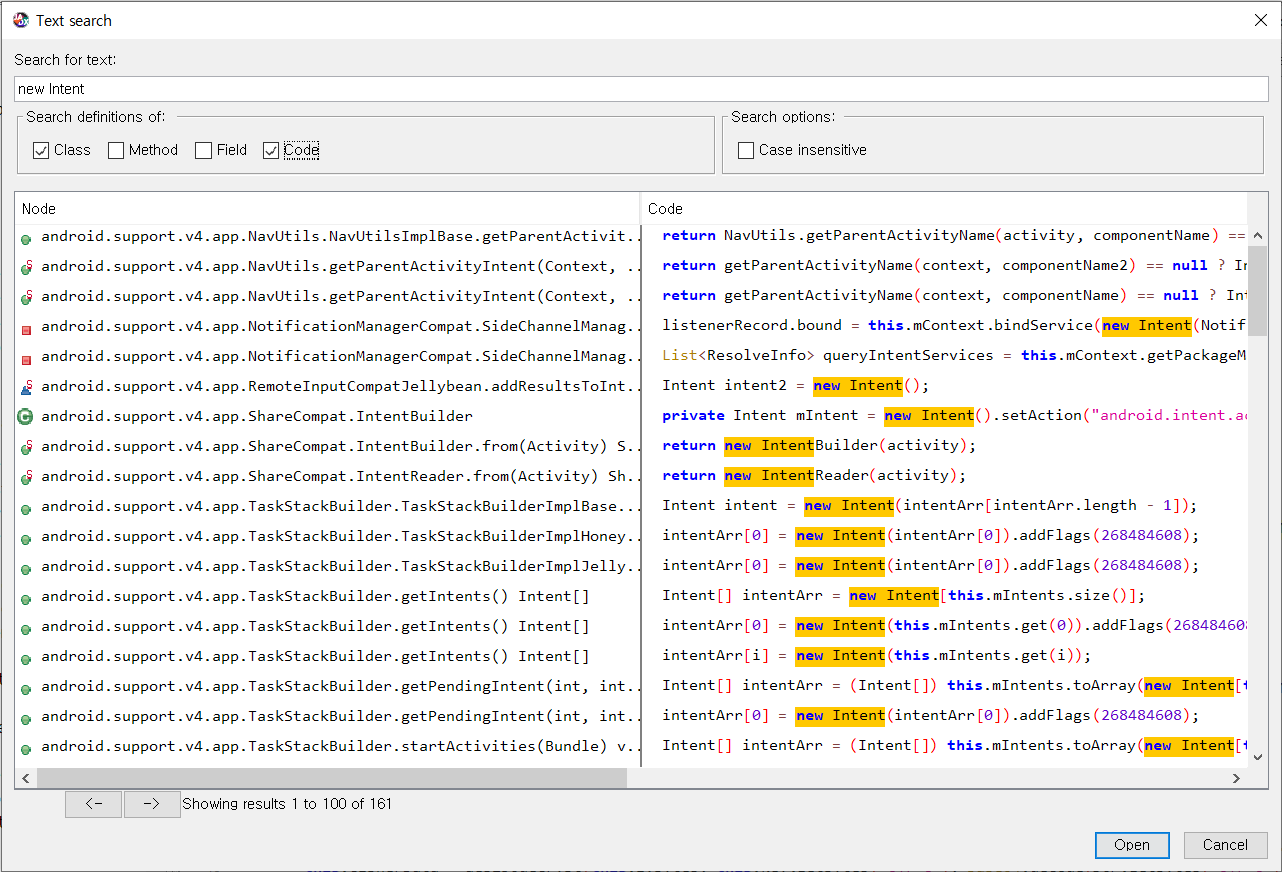Click the jadx app icon in title bar
Image resolution: width=1282 pixels, height=872 pixels.
pos(21,20)
